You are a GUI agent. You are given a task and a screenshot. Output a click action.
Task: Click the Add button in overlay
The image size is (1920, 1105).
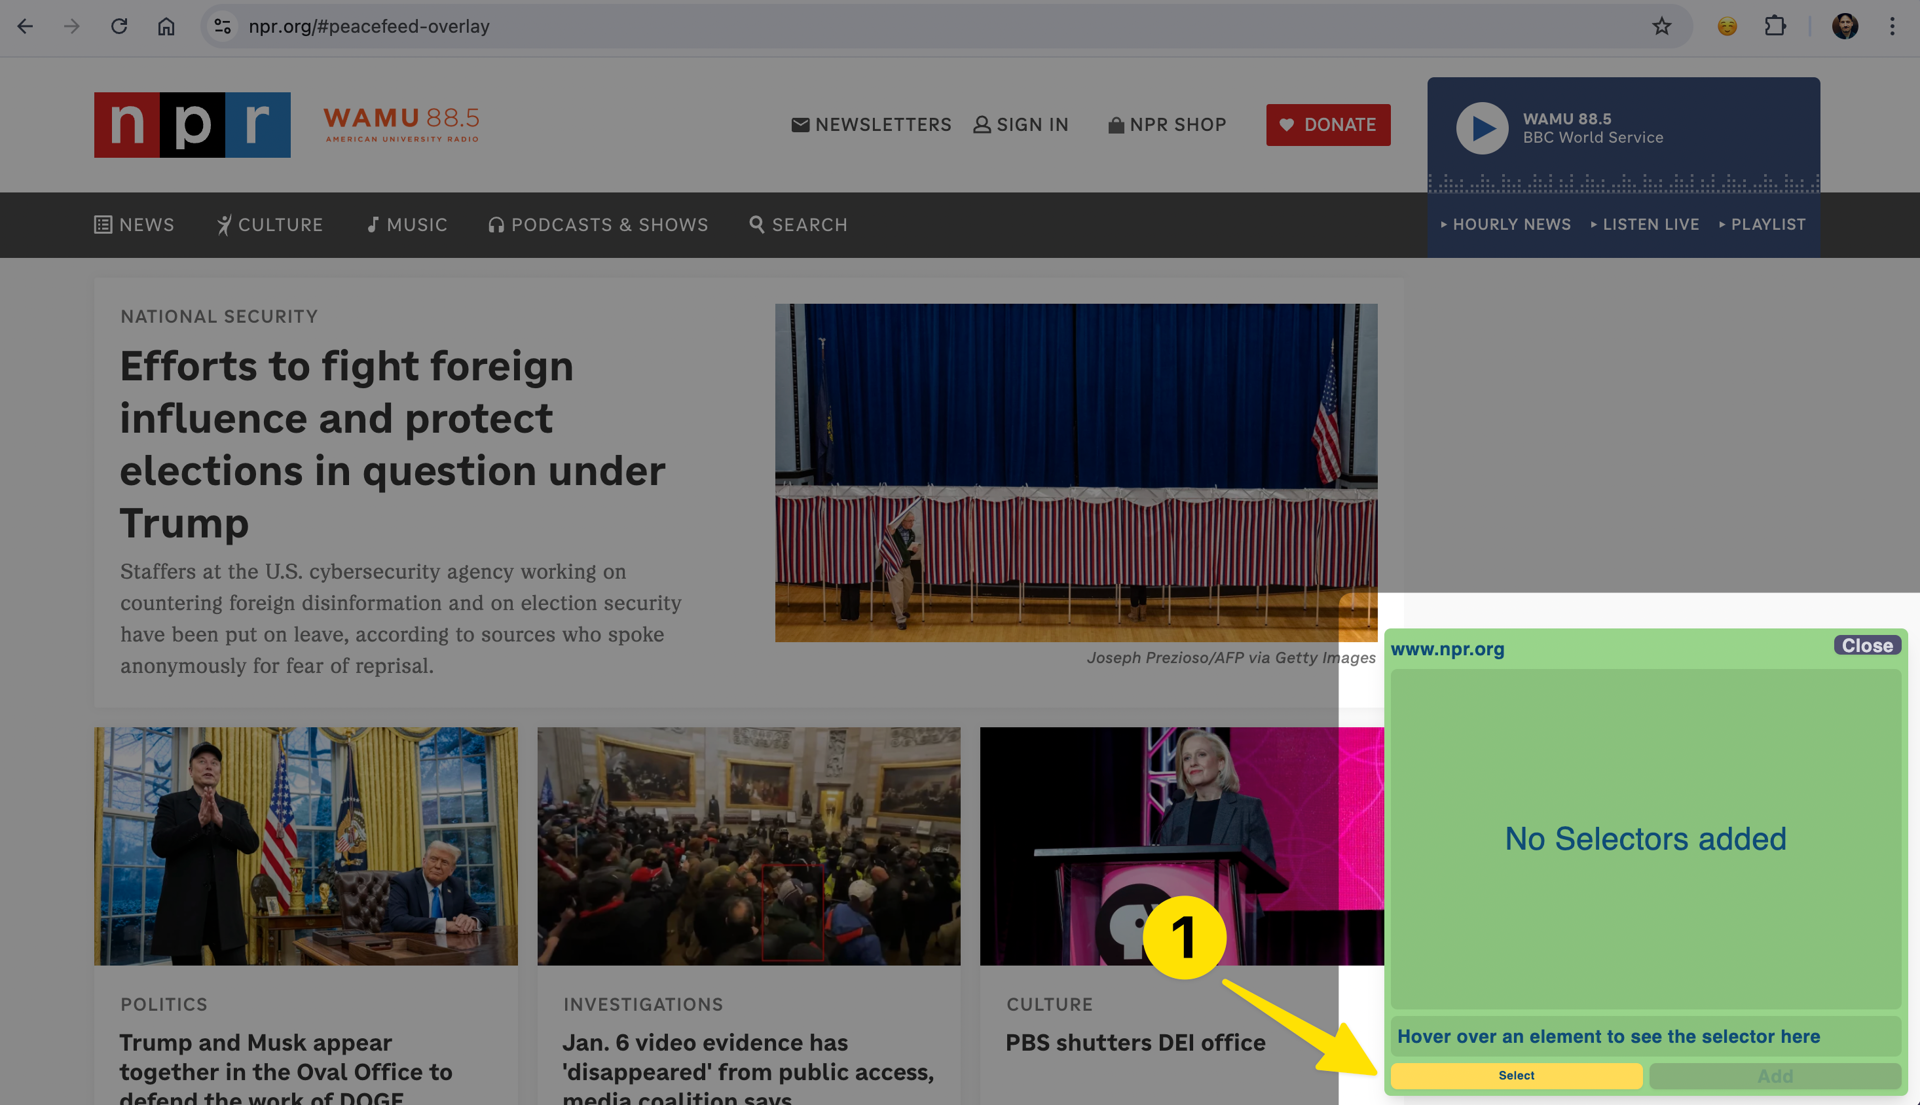click(1775, 1076)
